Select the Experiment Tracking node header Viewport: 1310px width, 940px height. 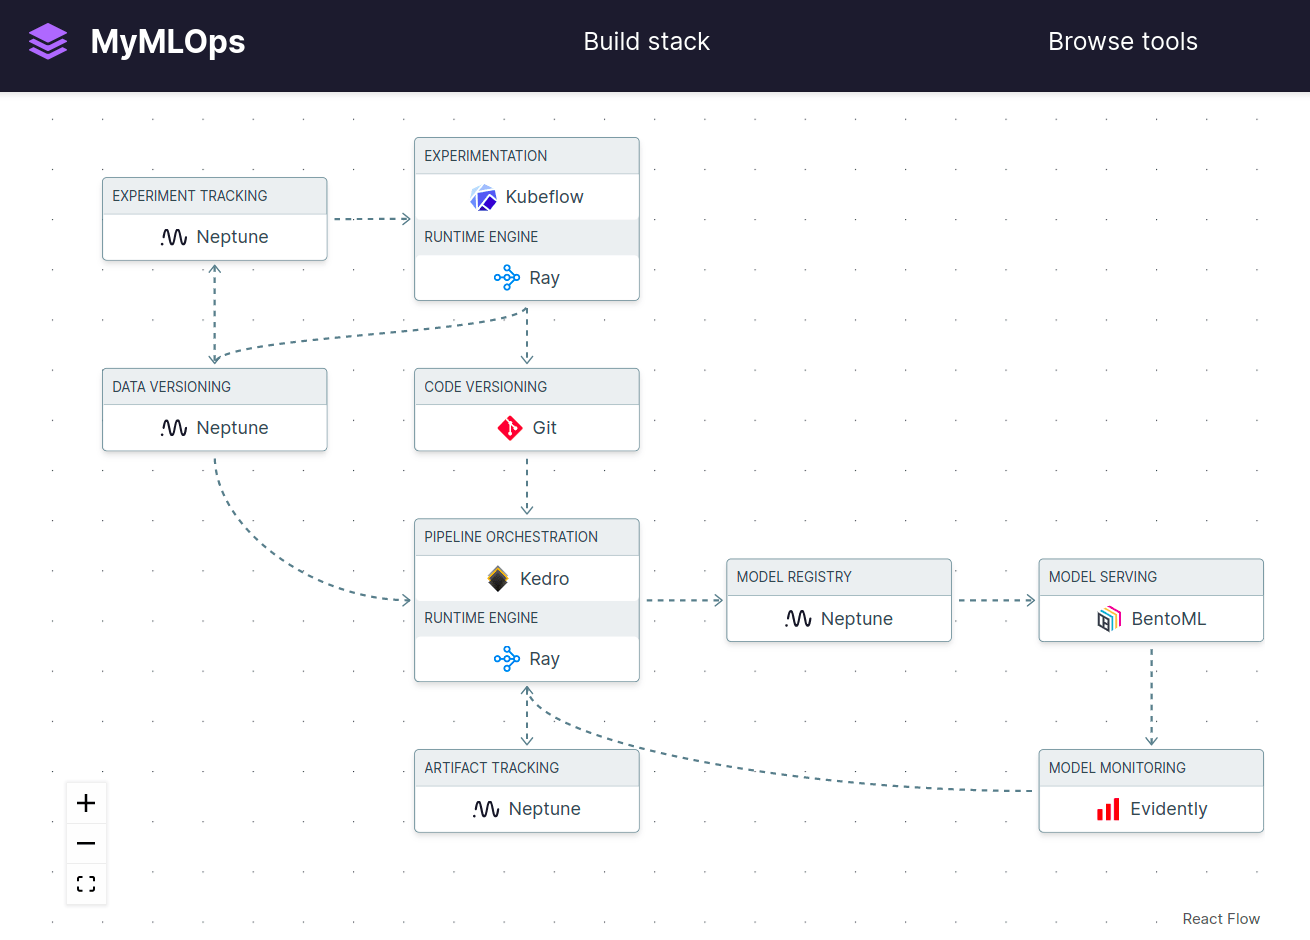(214, 196)
